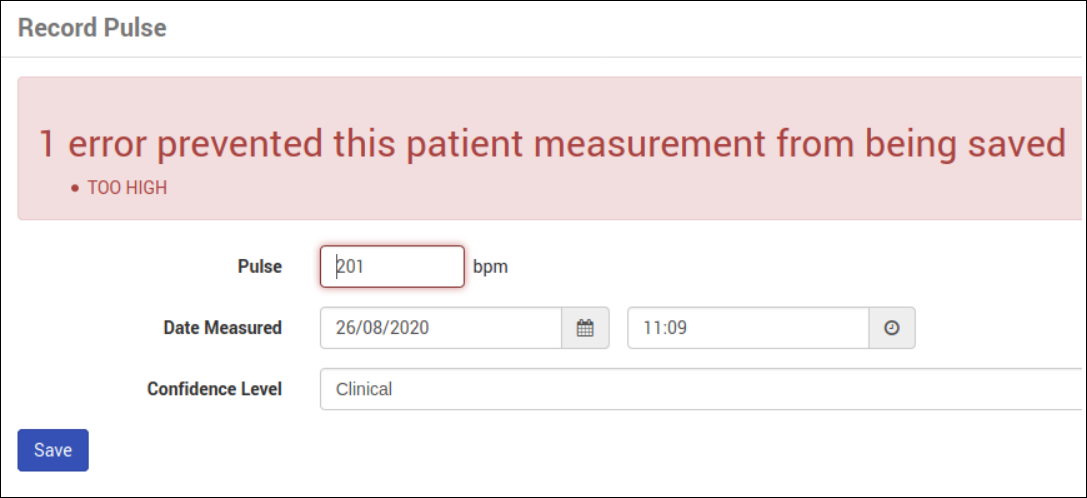Click the Pulse field label
Screen dimensions: 1087x498
[259, 267]
